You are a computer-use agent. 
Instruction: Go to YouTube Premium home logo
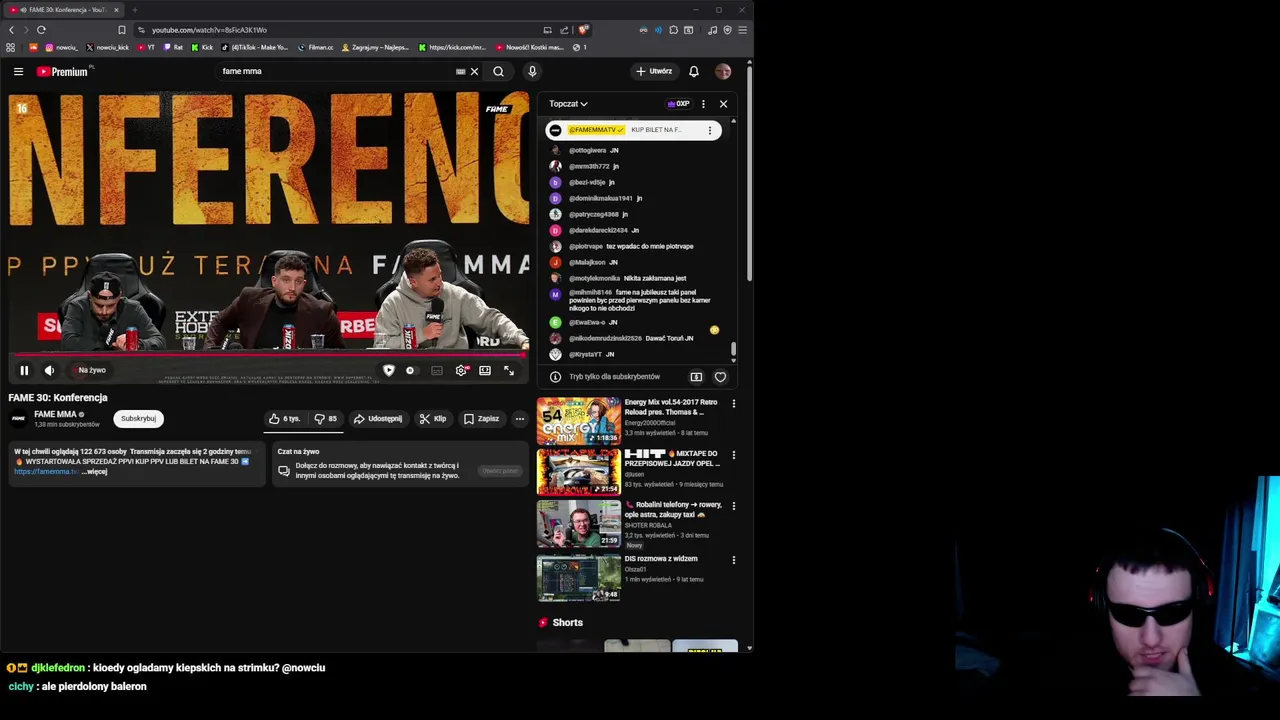pyautogui.click(x=63, y=71)
